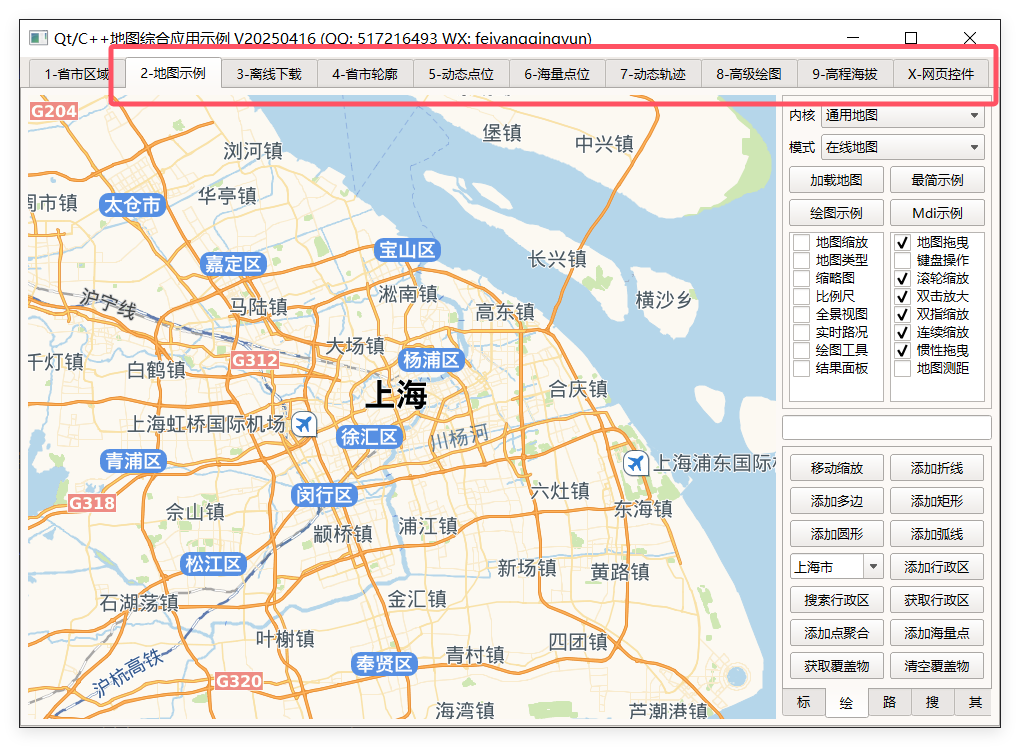Enable the 全景视图 checkbox
Image resolution: width=1020 pixels, height=747 pixels.
(x=802, y=314)
